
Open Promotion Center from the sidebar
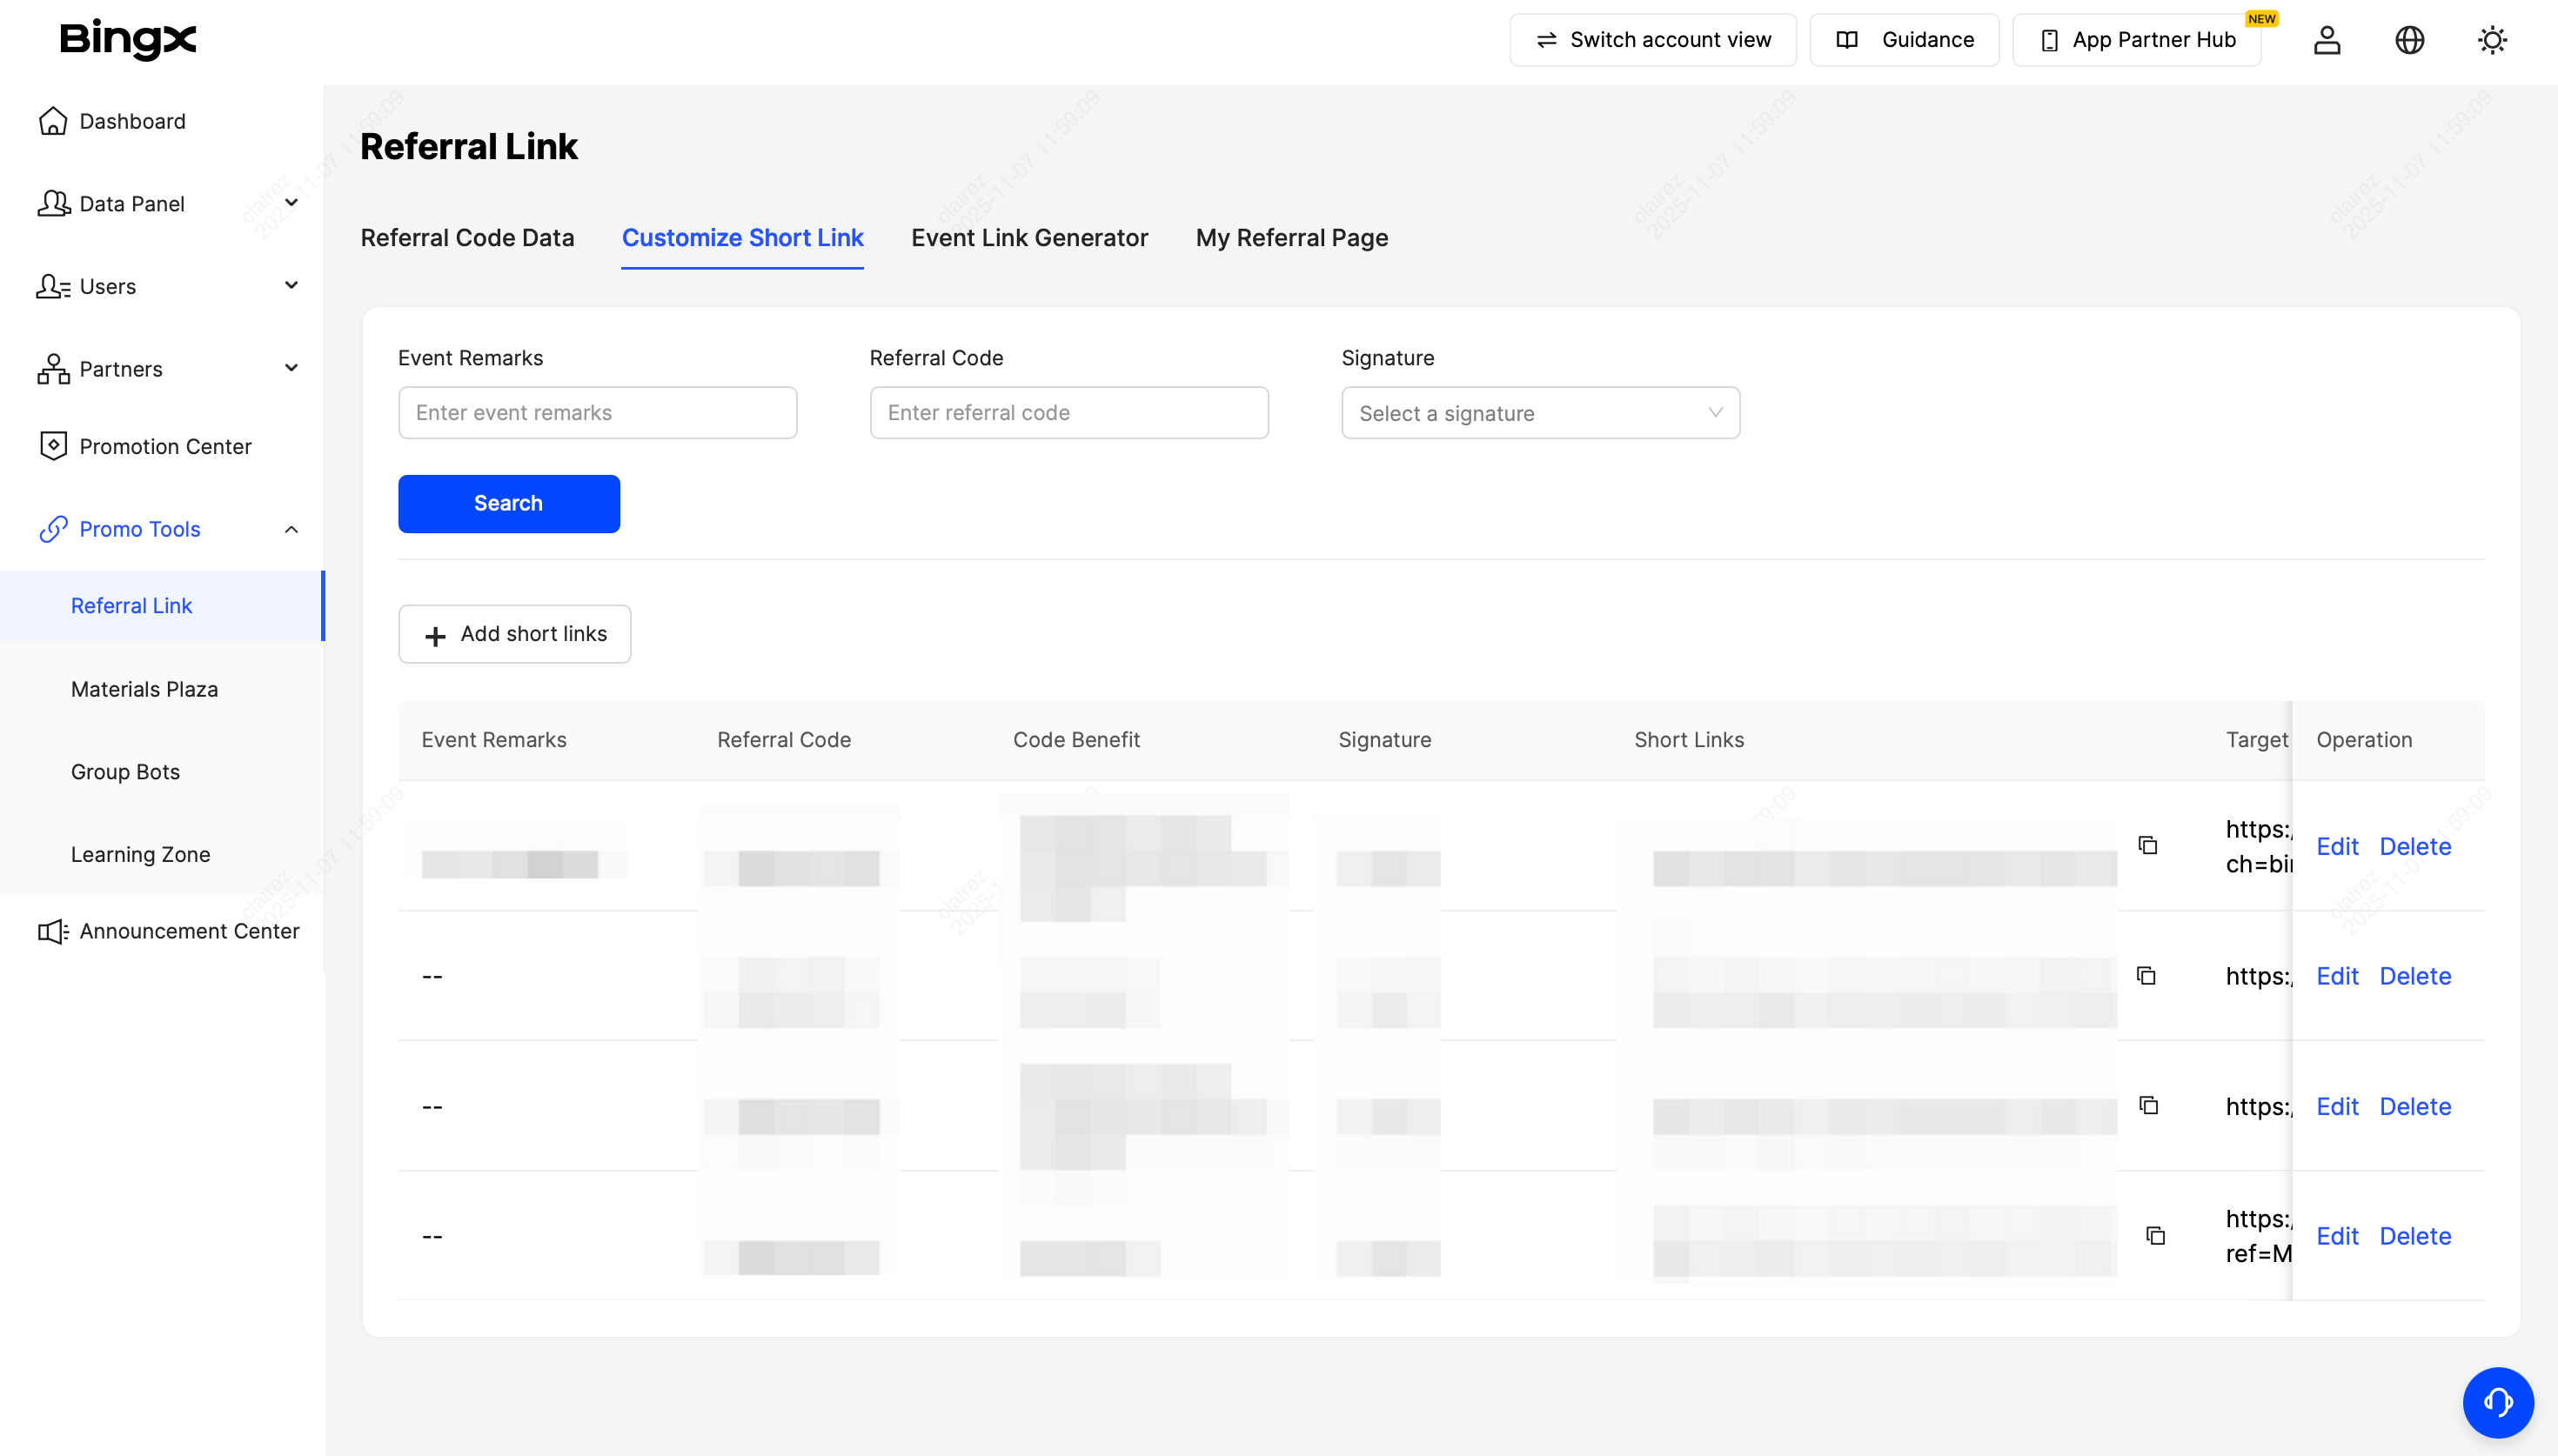coord(165,446)
